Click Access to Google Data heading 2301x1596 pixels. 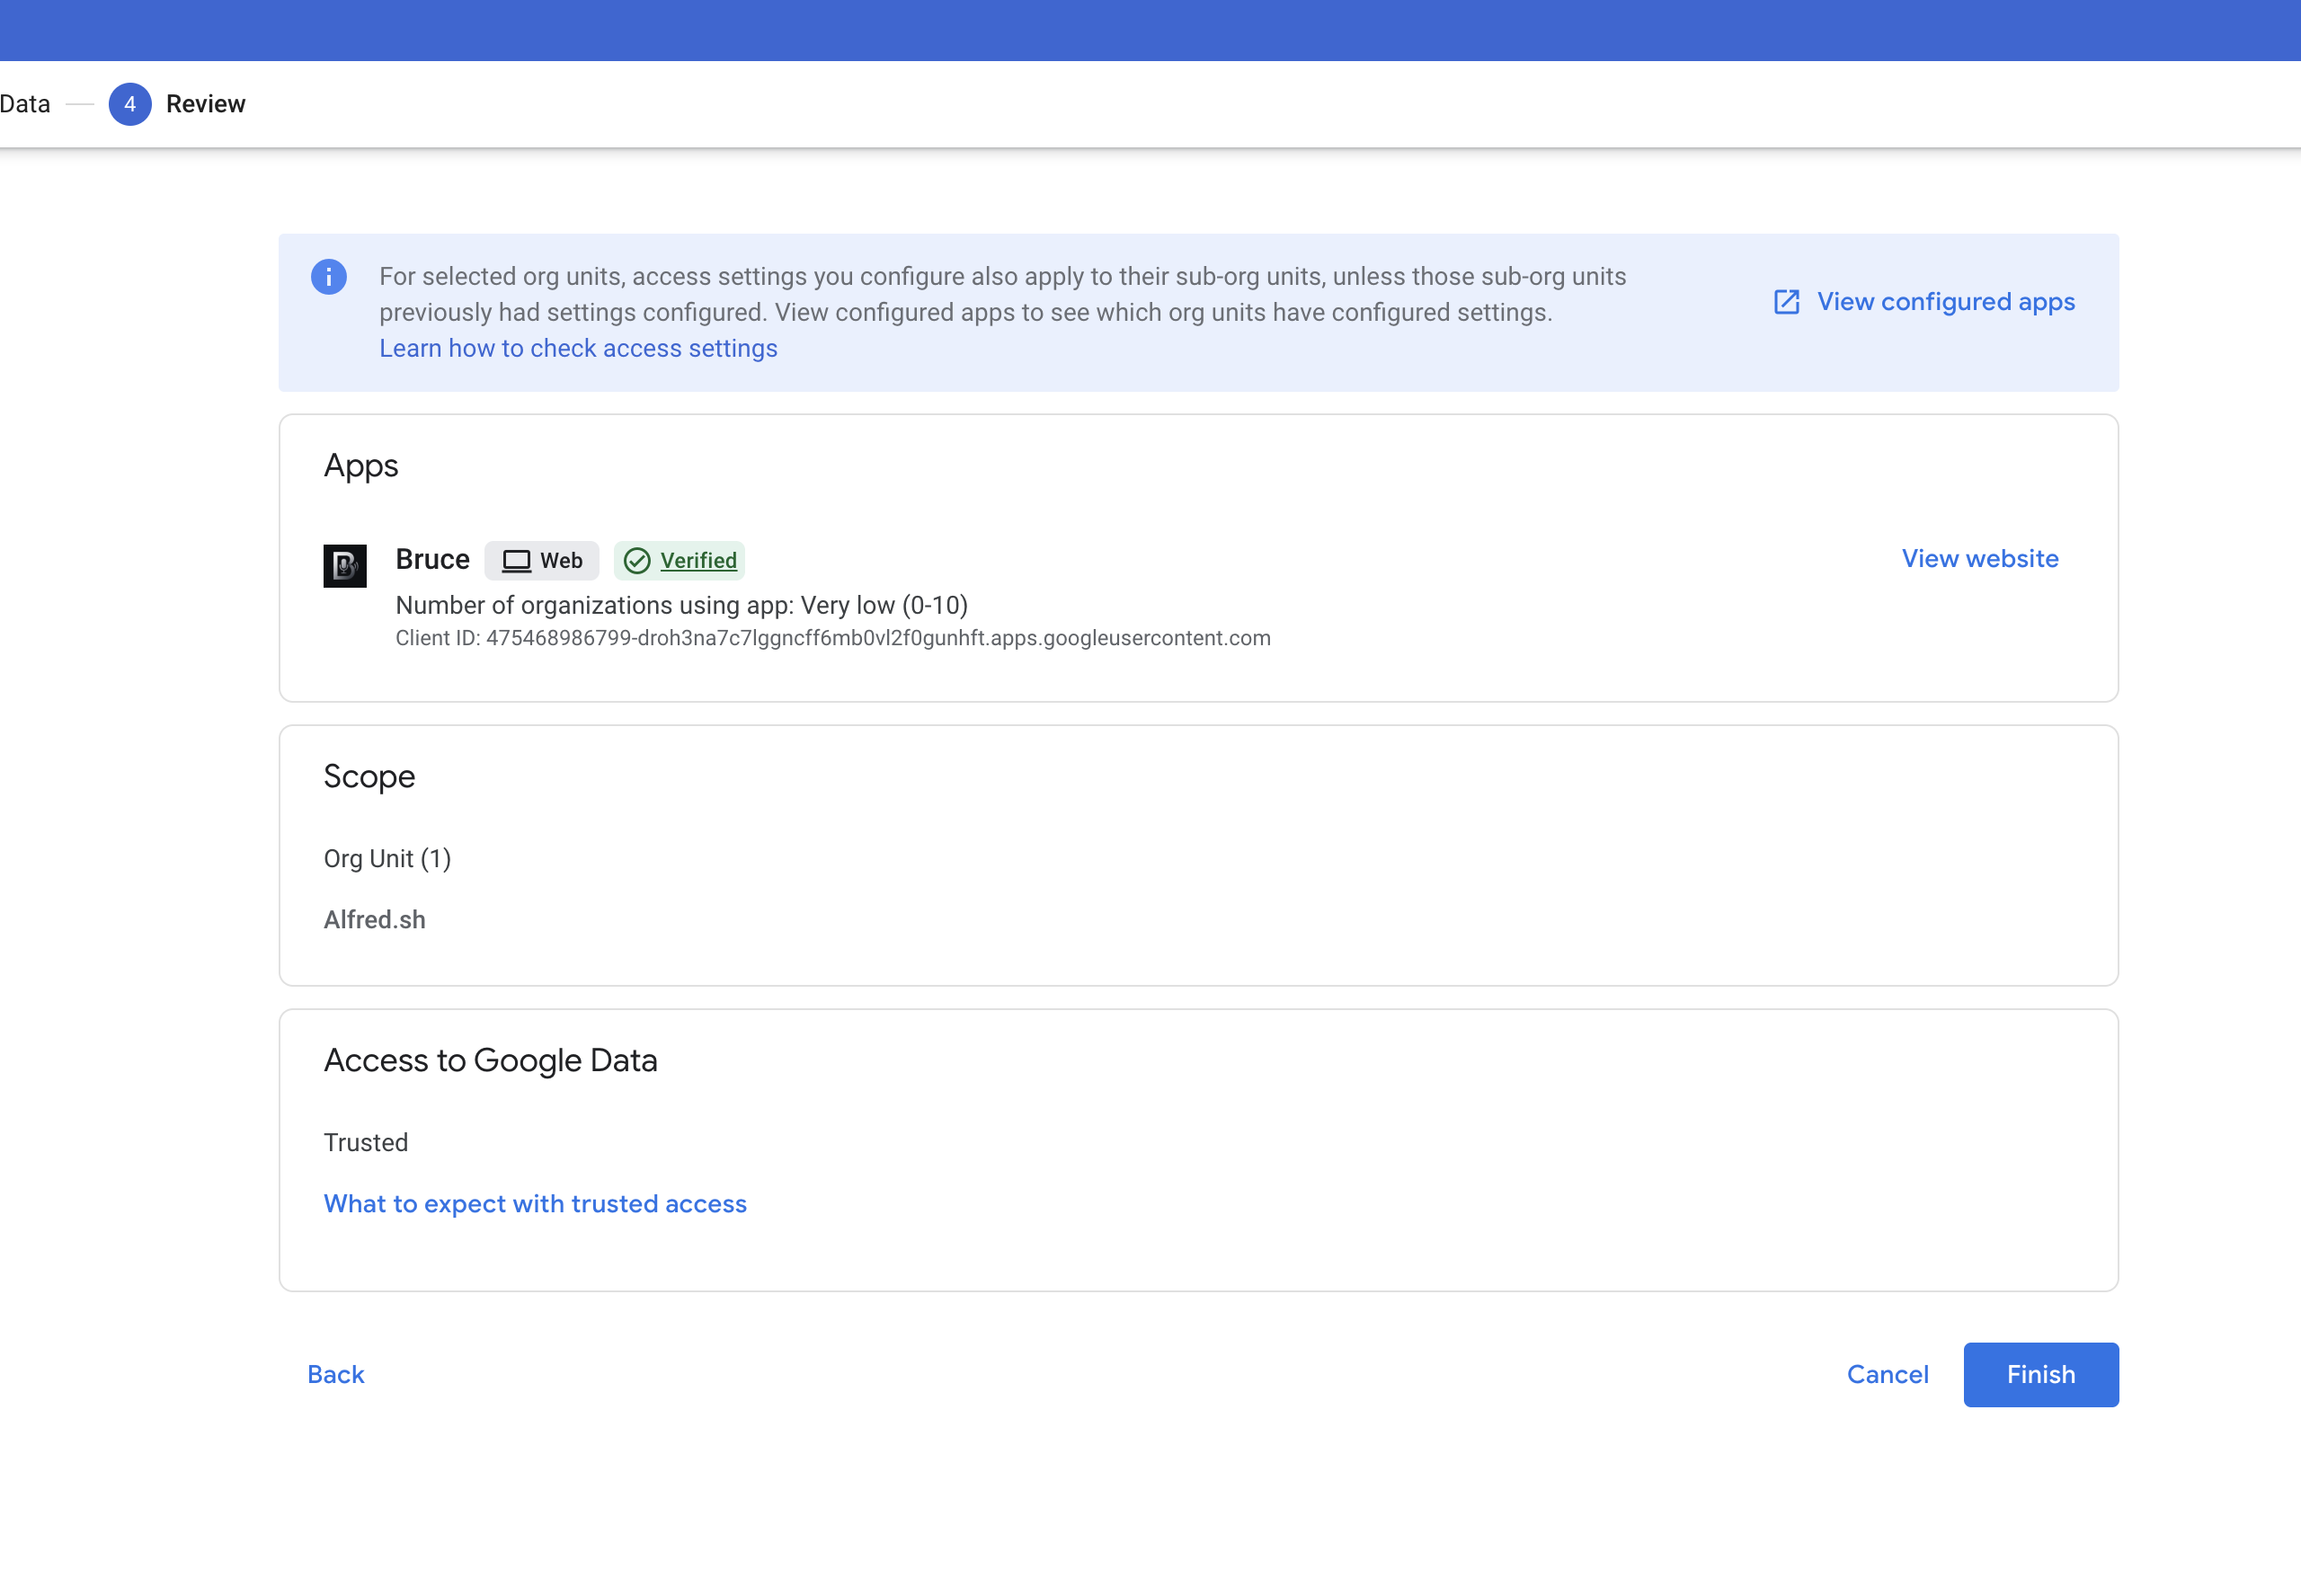coord(490,1061)
